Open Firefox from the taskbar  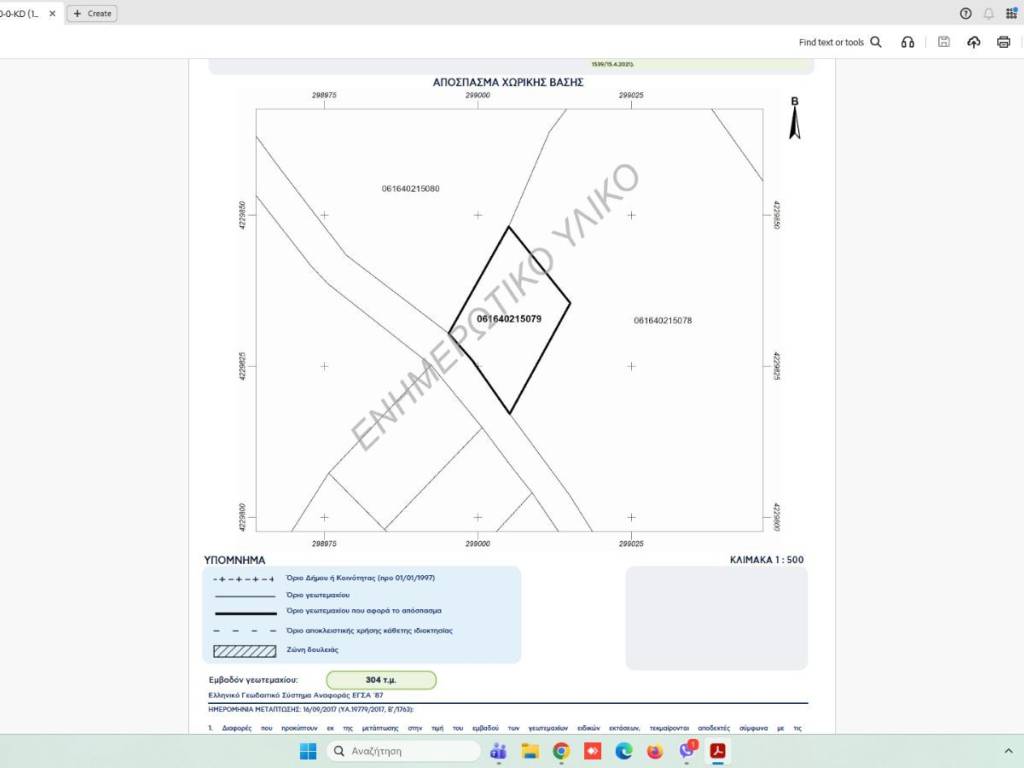pos(655,751)
